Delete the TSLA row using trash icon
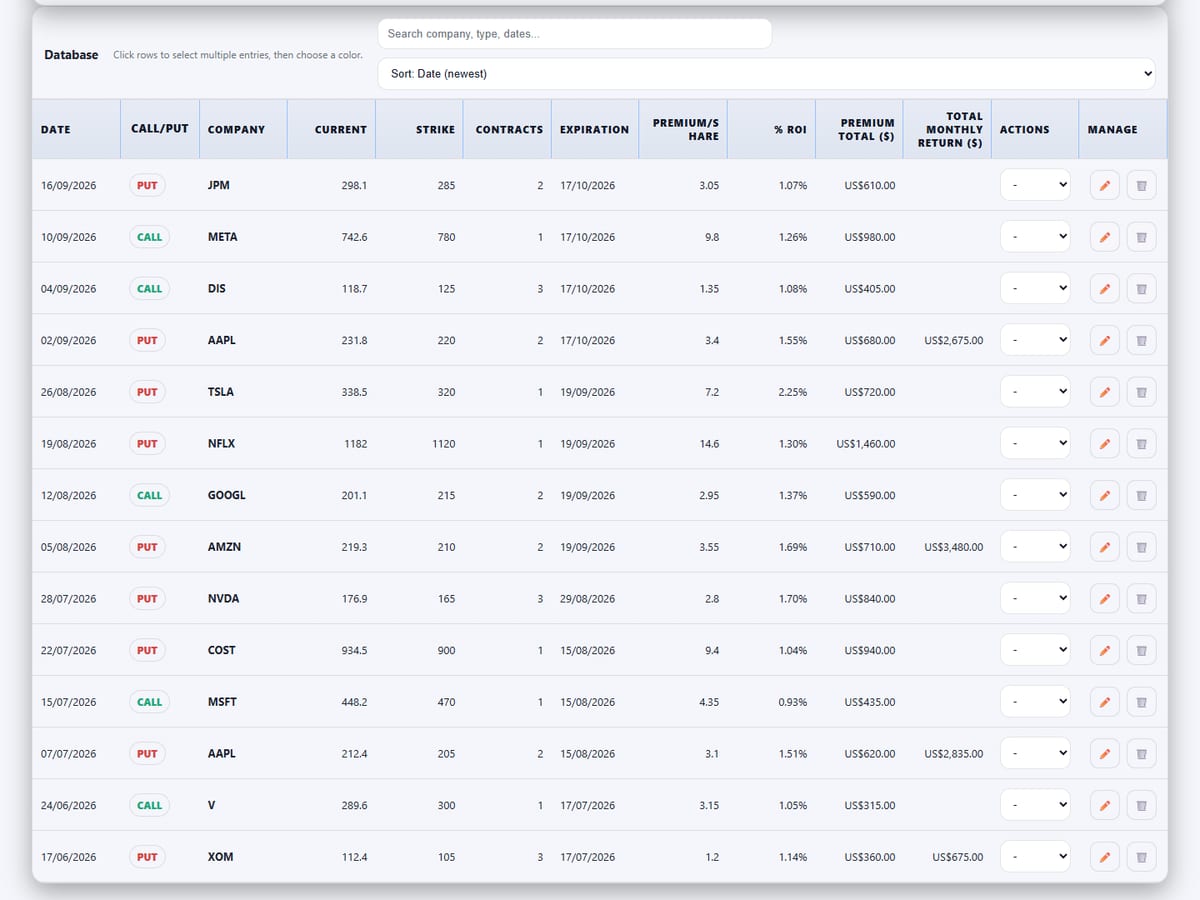1200x900 pixels. pos(1141,392)
